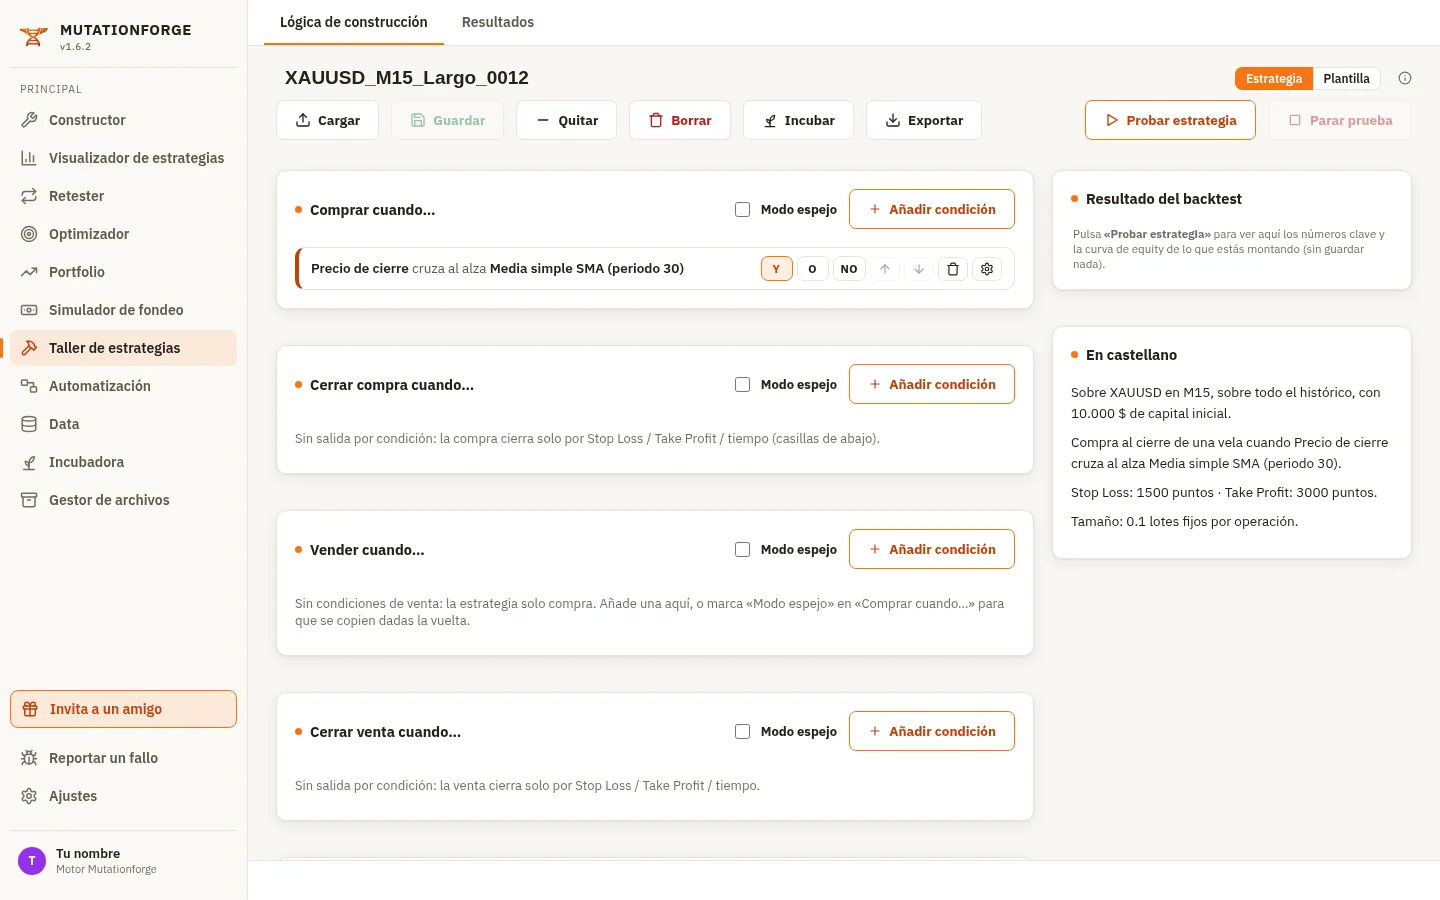Switch to Estrategia mode

tap(1274, 78)
